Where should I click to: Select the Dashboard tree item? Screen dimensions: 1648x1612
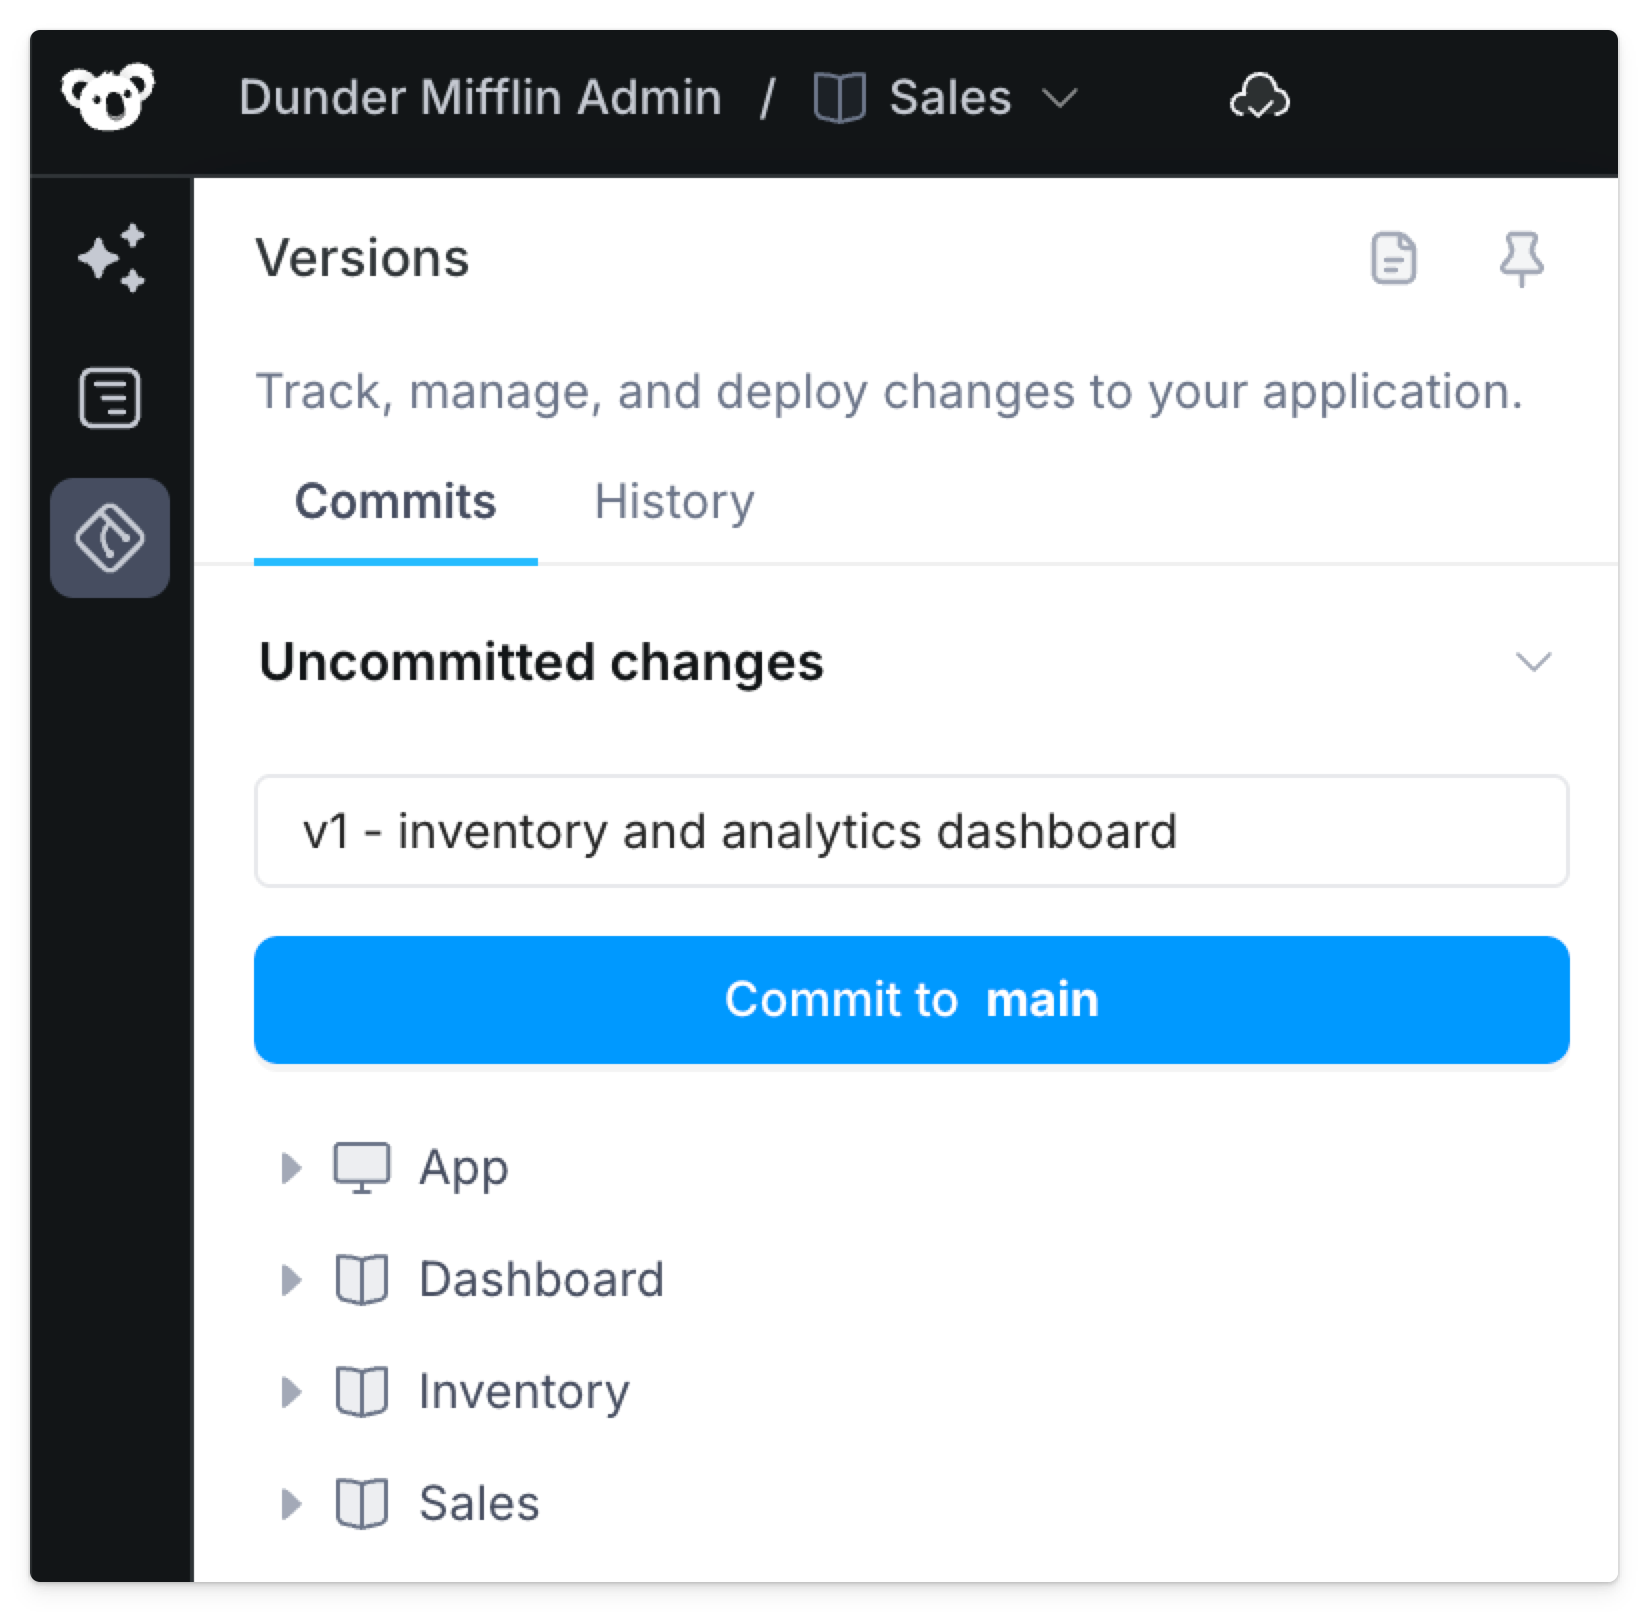tap(541, 1279)
